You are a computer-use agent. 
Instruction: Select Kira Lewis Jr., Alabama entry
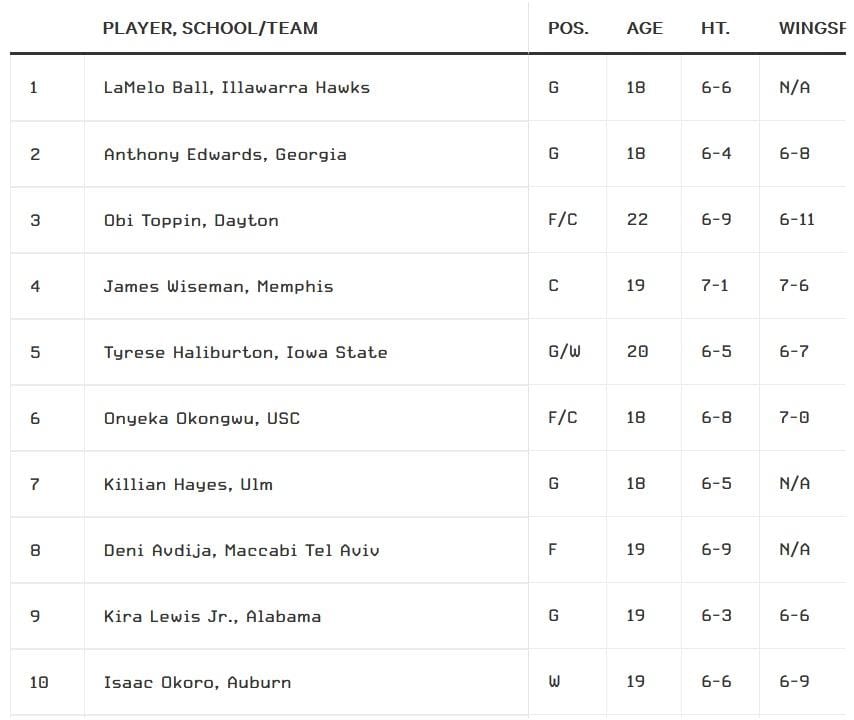pos(212,616)
